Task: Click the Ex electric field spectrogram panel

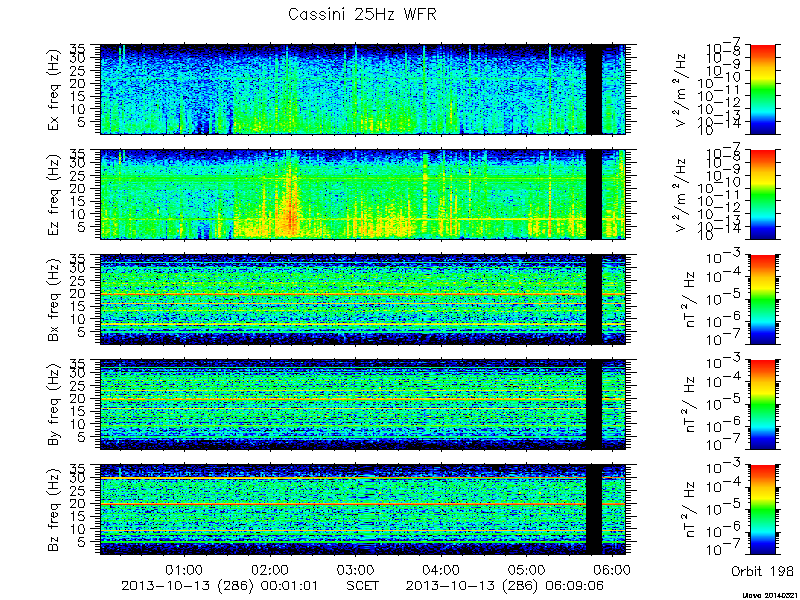Action: 363,89
